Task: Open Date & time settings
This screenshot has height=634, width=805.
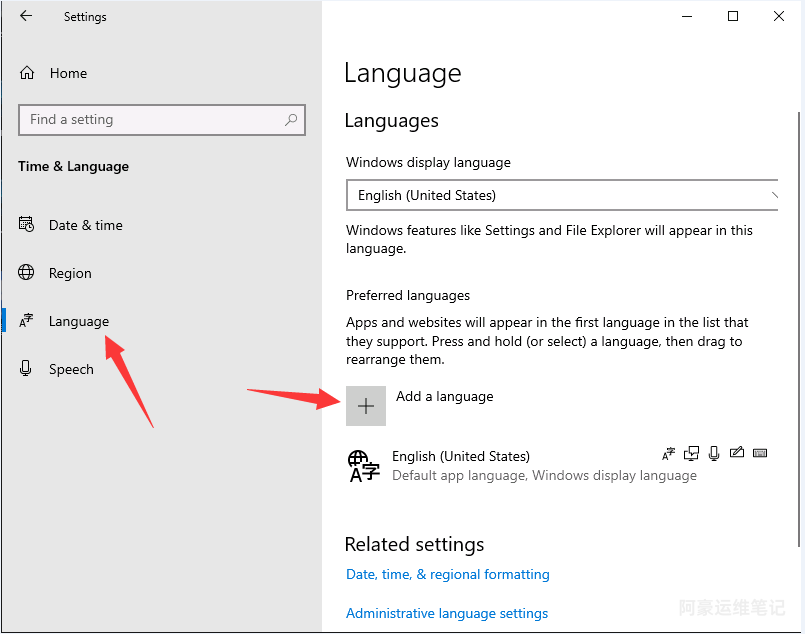Action: (85, 225)
